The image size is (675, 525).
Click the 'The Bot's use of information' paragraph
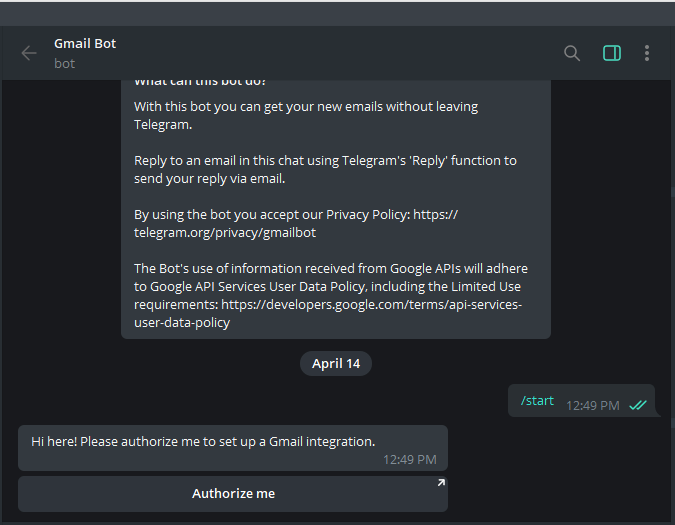tap(331, 295)
